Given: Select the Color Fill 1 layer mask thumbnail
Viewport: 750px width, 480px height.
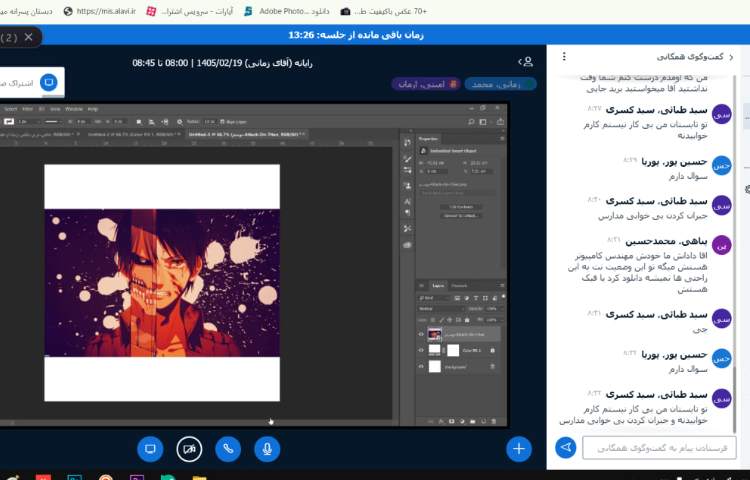Looking at the screenshot, I should [453, 350].
